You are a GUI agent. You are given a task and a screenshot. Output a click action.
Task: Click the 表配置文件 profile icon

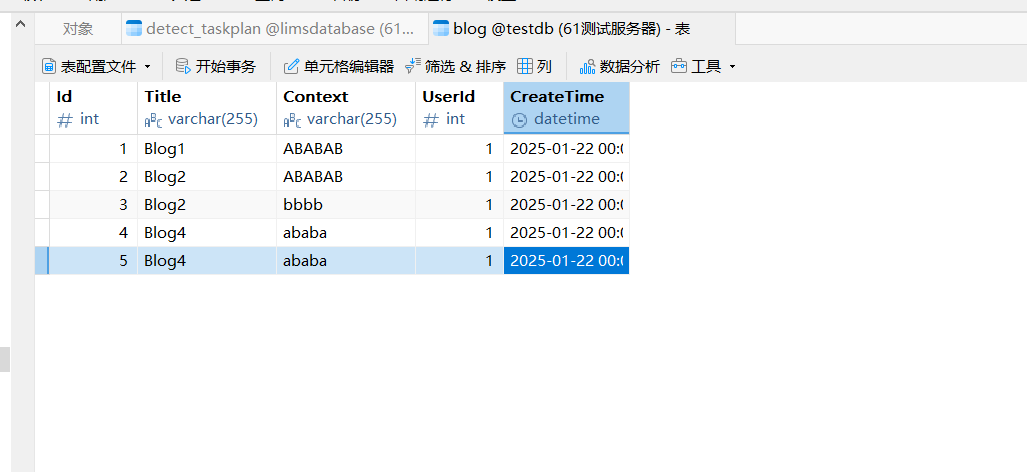coord(49,67)
